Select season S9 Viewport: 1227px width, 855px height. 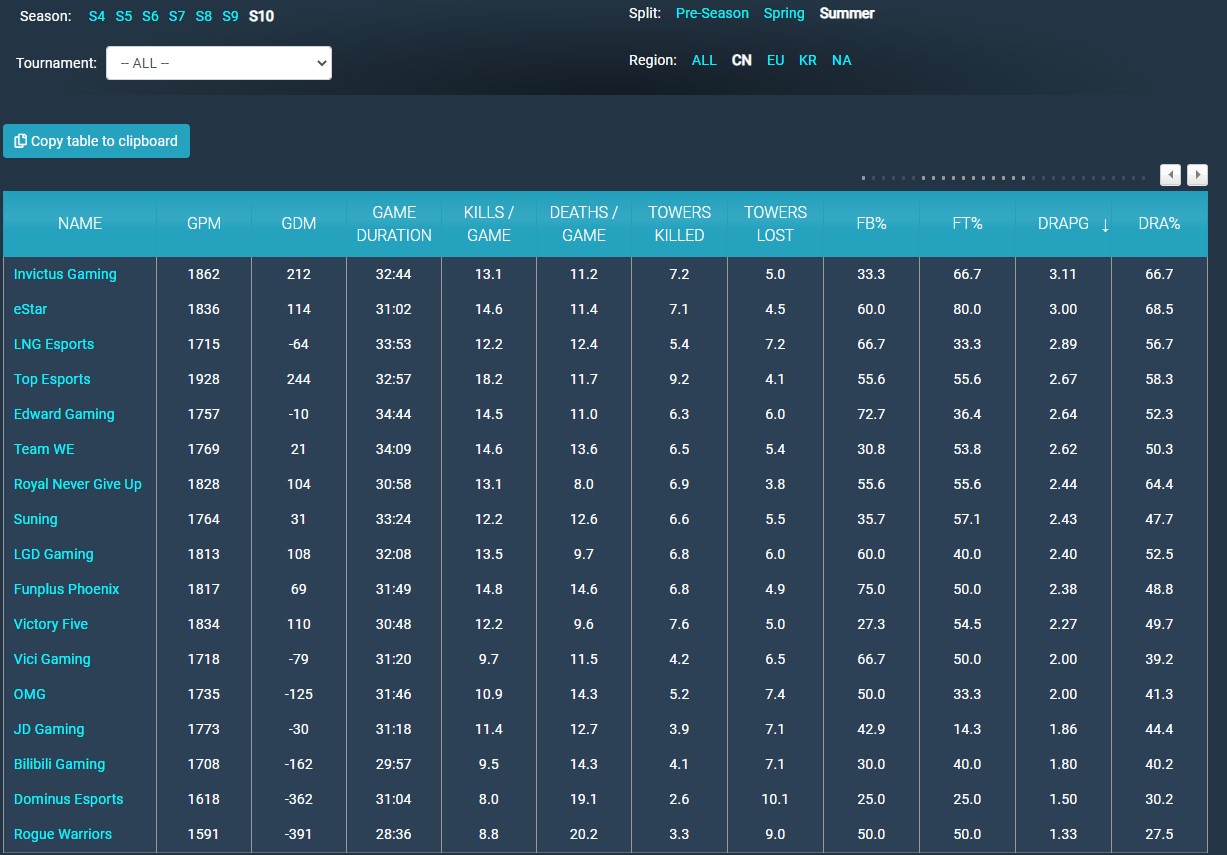pos(230,16)
